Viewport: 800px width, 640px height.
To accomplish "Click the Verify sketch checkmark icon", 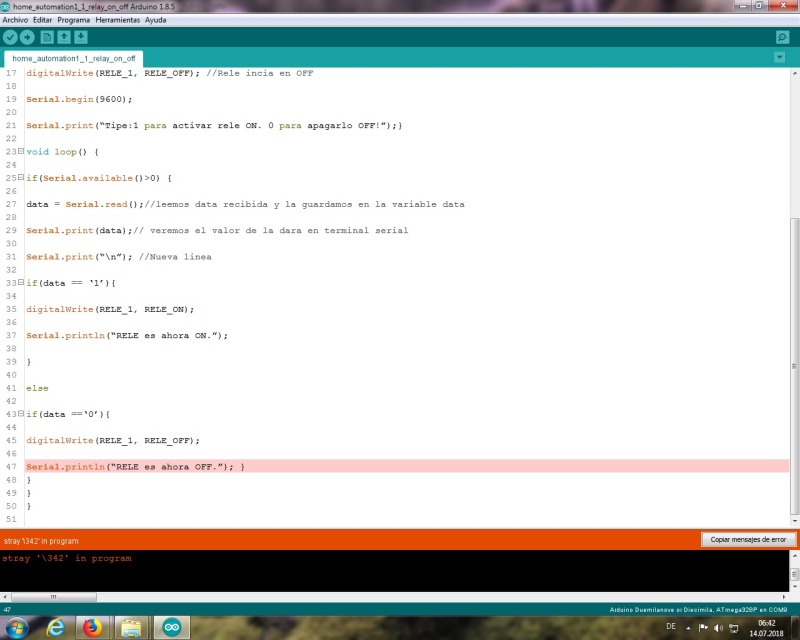I will (x=10, y=37).
